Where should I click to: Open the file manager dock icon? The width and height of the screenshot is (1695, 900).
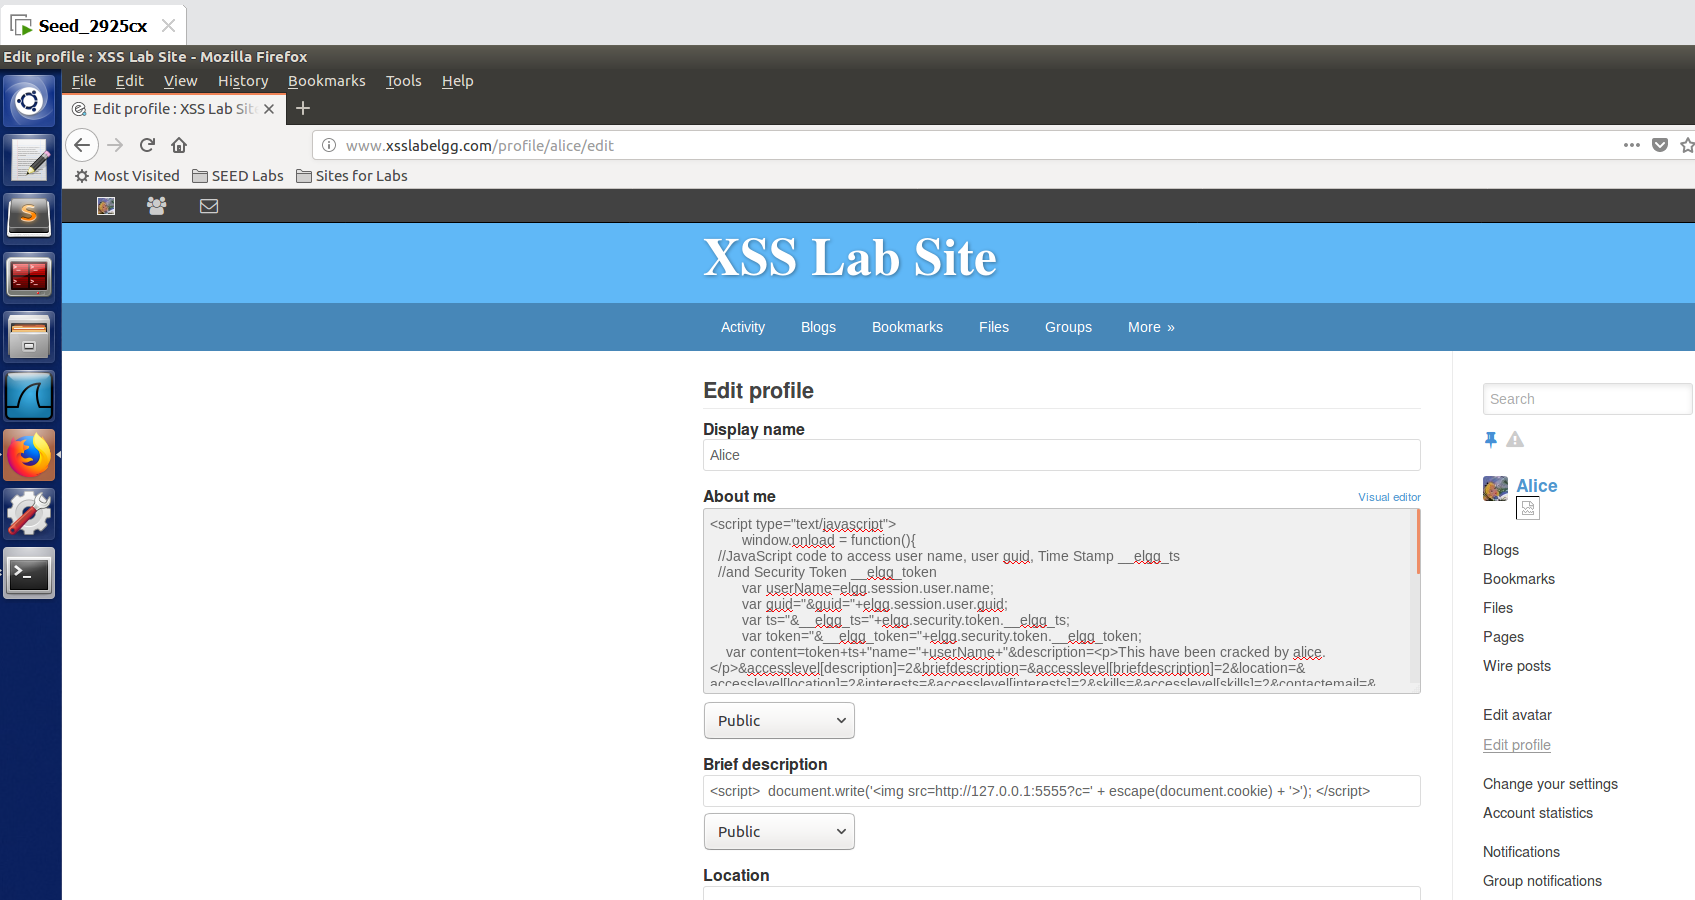coord(29,336)
